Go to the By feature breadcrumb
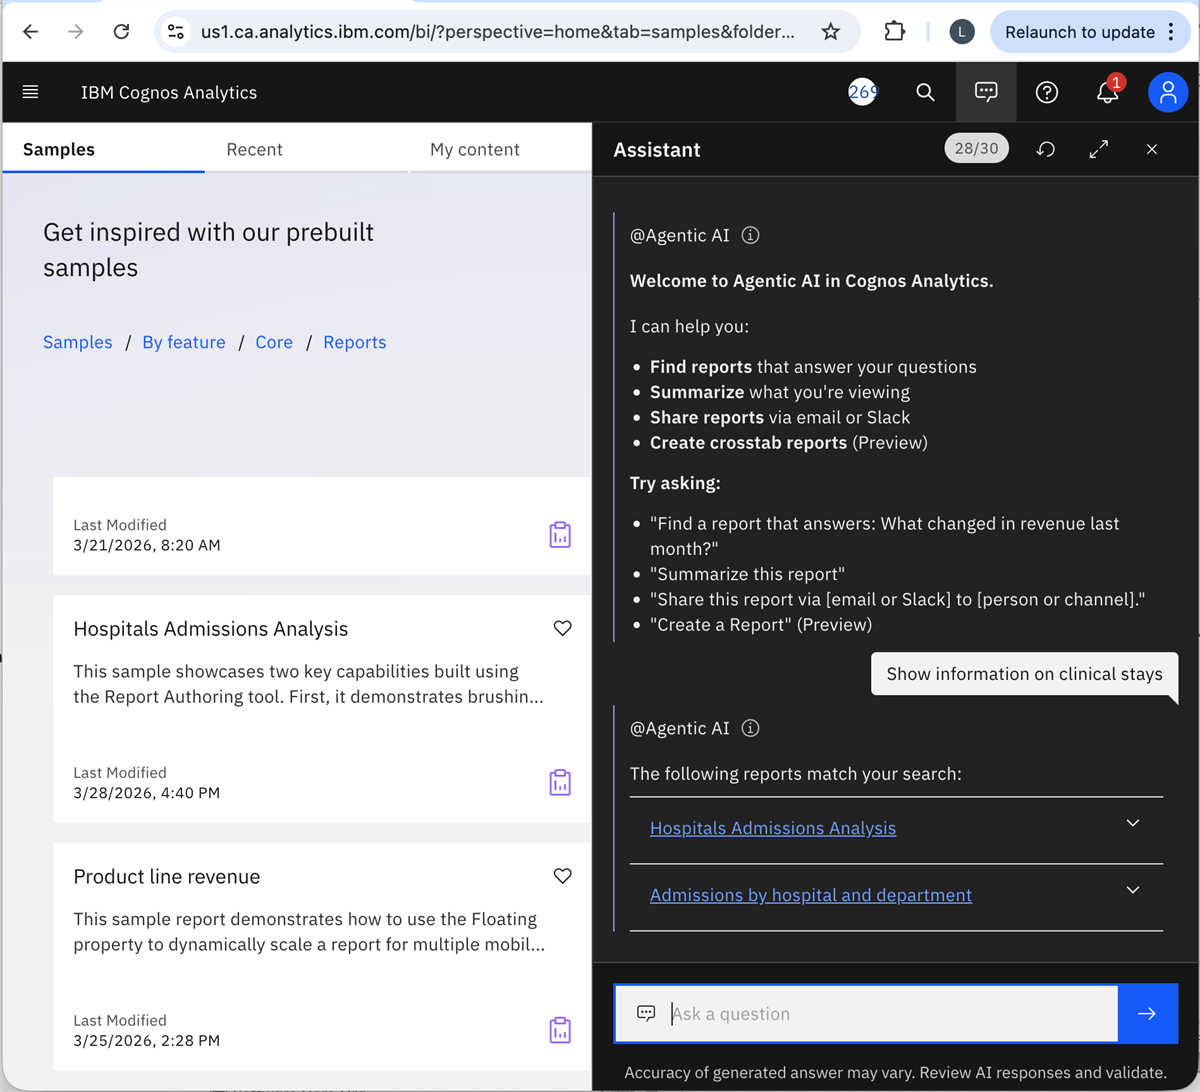The height and width of the screenshot is (1092, 1200). coord(184,342)
